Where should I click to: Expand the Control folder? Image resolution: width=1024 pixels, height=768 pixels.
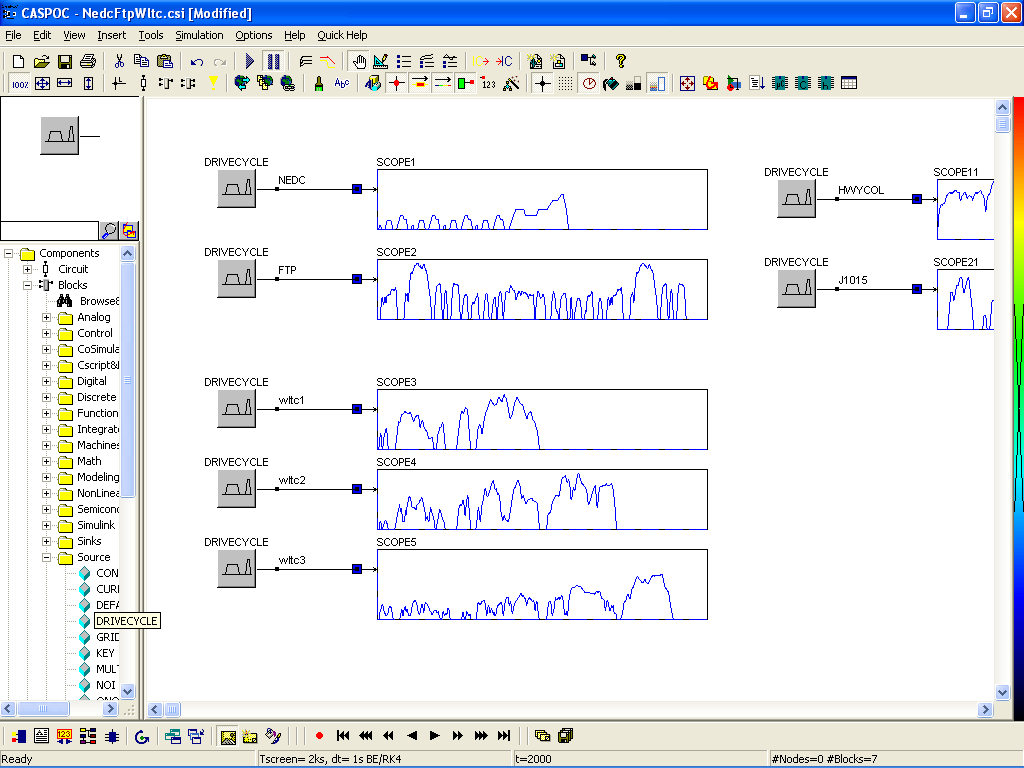pos(46,333)
